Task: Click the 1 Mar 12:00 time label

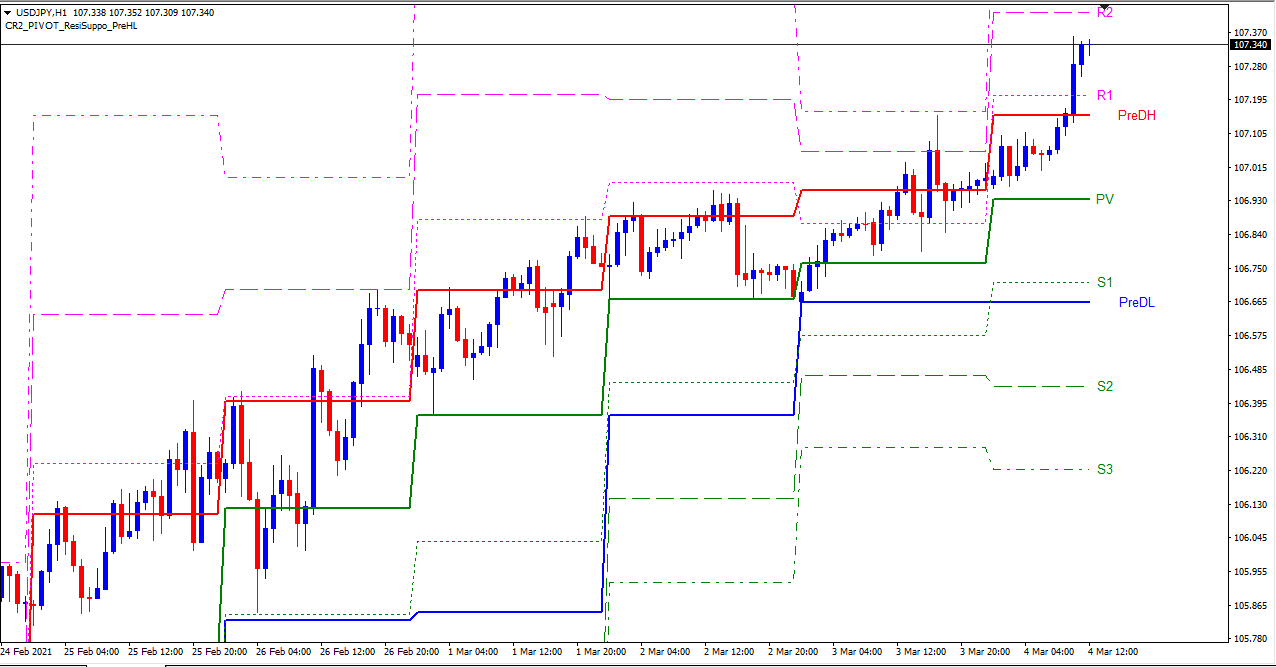Action: (539, 651)
